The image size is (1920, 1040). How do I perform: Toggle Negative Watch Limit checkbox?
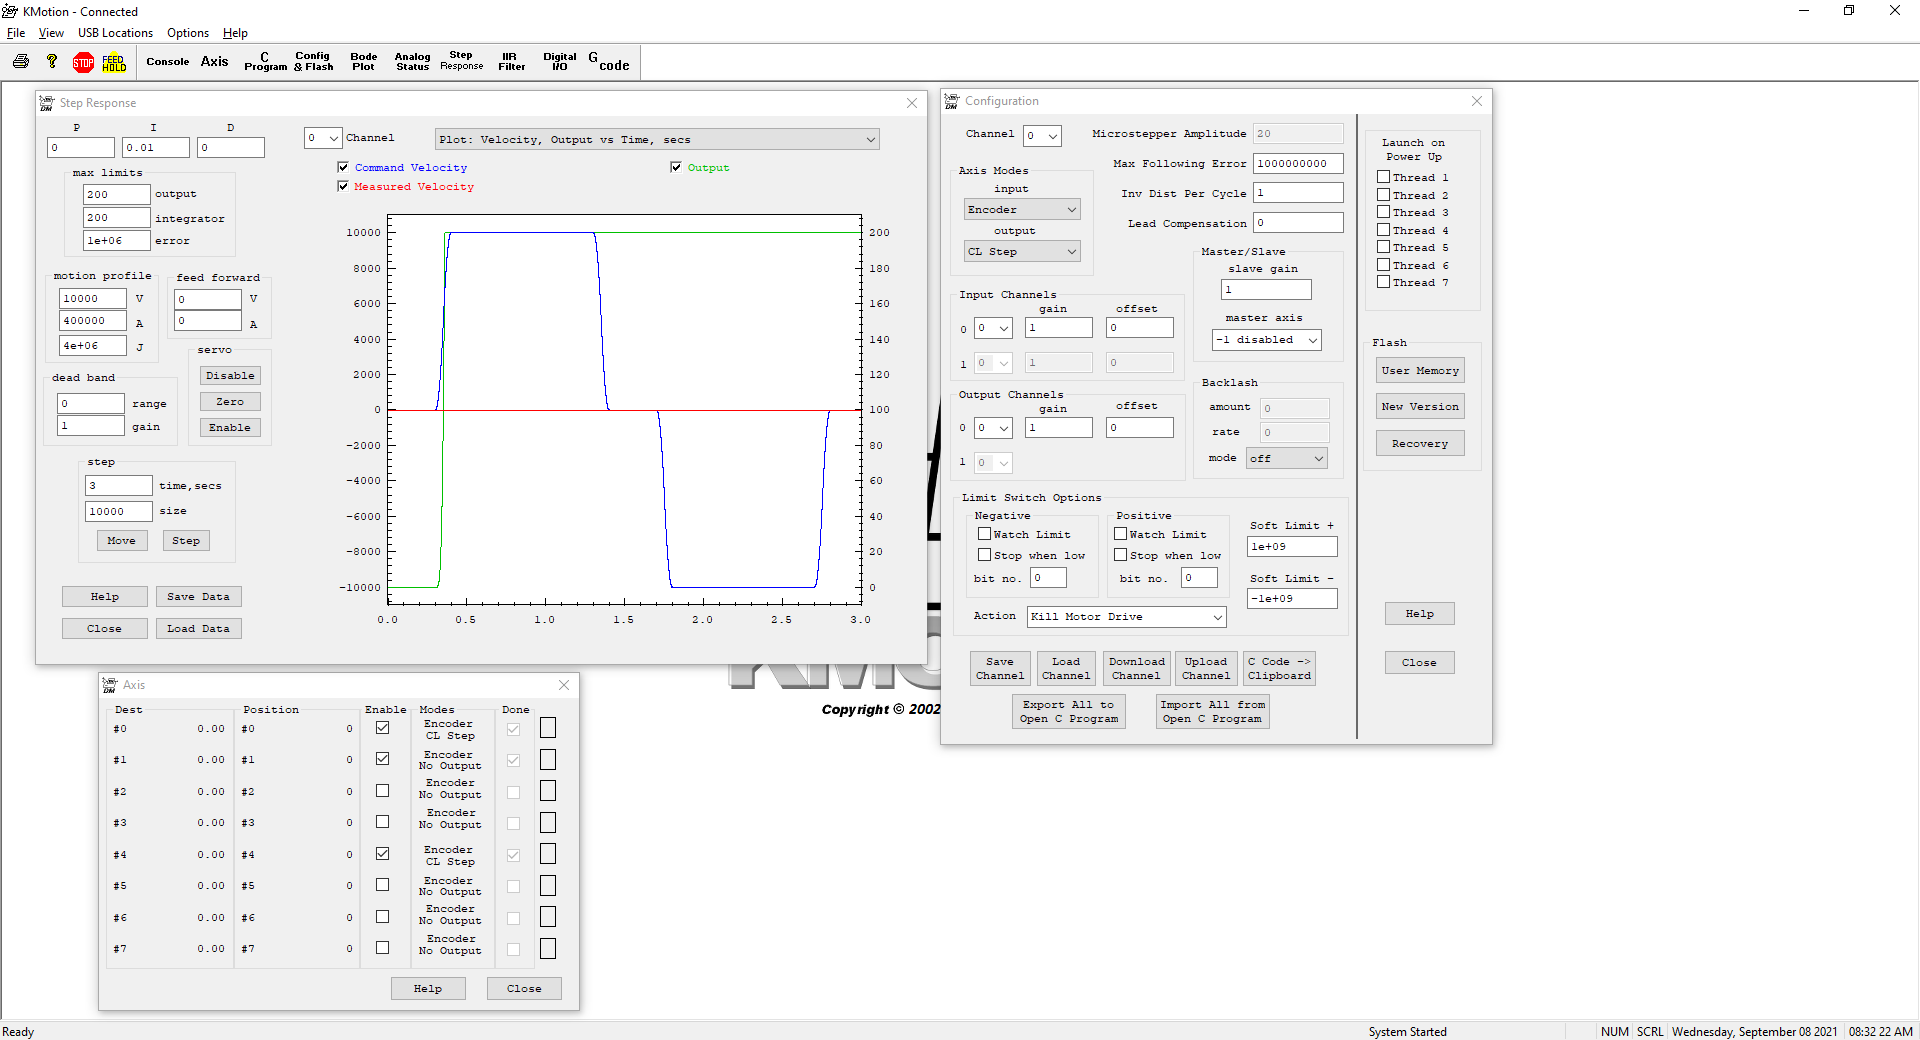click(985, 534)
